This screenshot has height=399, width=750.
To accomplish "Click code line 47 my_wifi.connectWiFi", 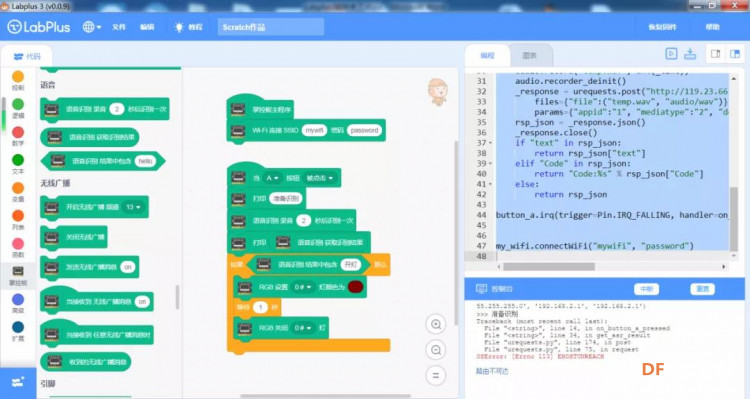I will [595, 246].
